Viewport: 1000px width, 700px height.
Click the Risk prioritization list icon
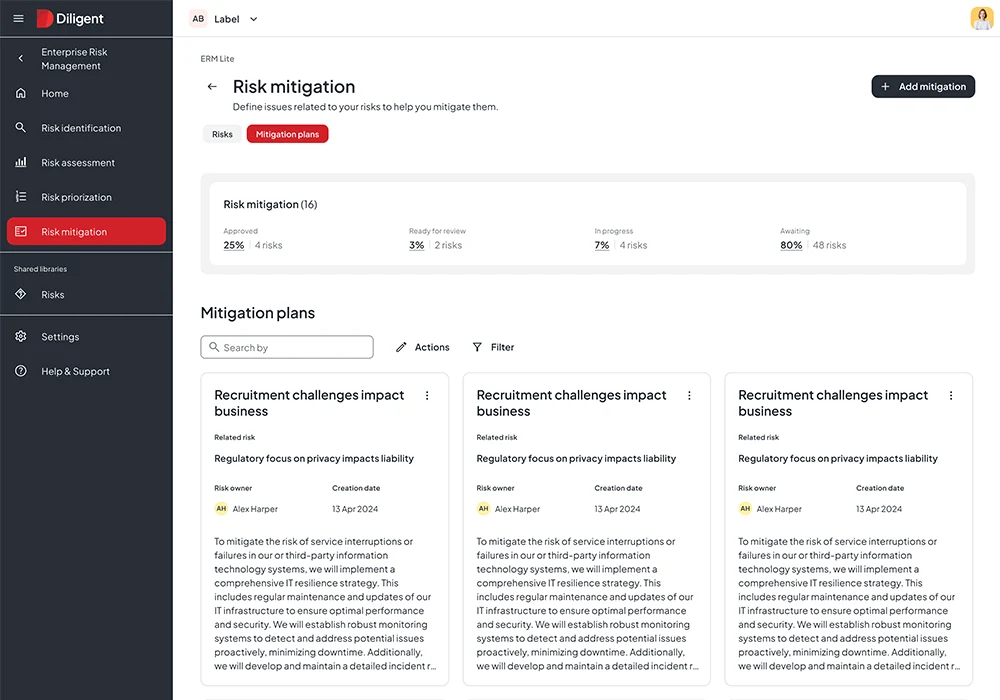20,196
